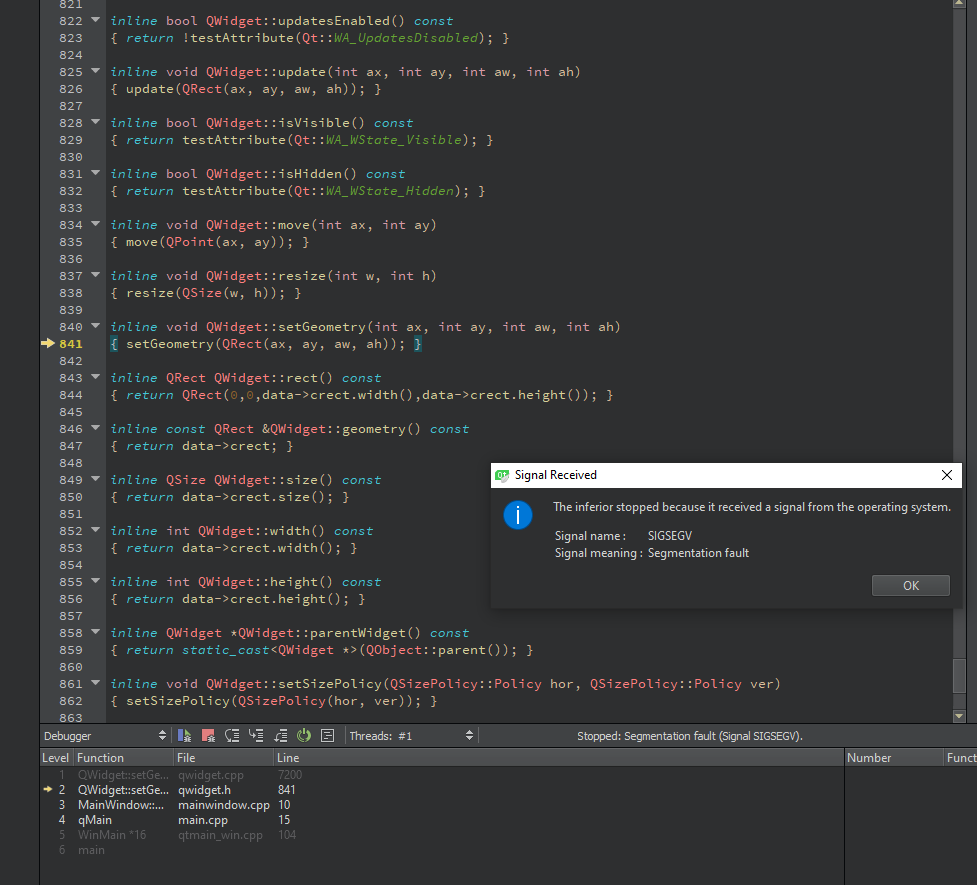The width and height of the screenshot is (977, 885).
Task: Click line number 841 in the gutter
Action: click(x=70, y=344)
